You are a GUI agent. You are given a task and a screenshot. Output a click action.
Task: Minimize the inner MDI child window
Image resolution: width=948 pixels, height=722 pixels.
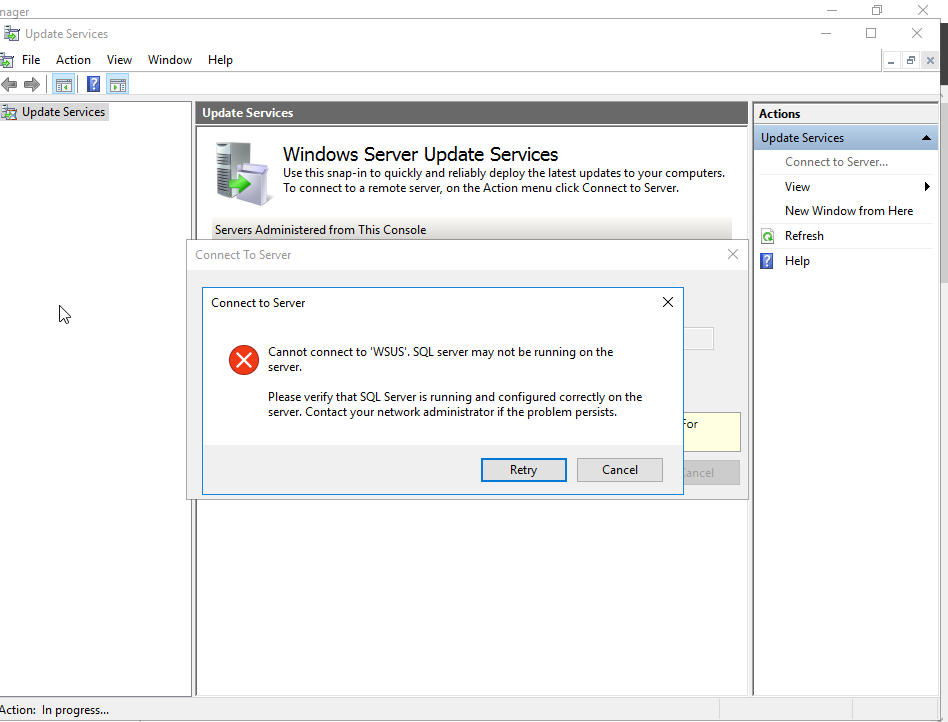click(x=891, y=60)
